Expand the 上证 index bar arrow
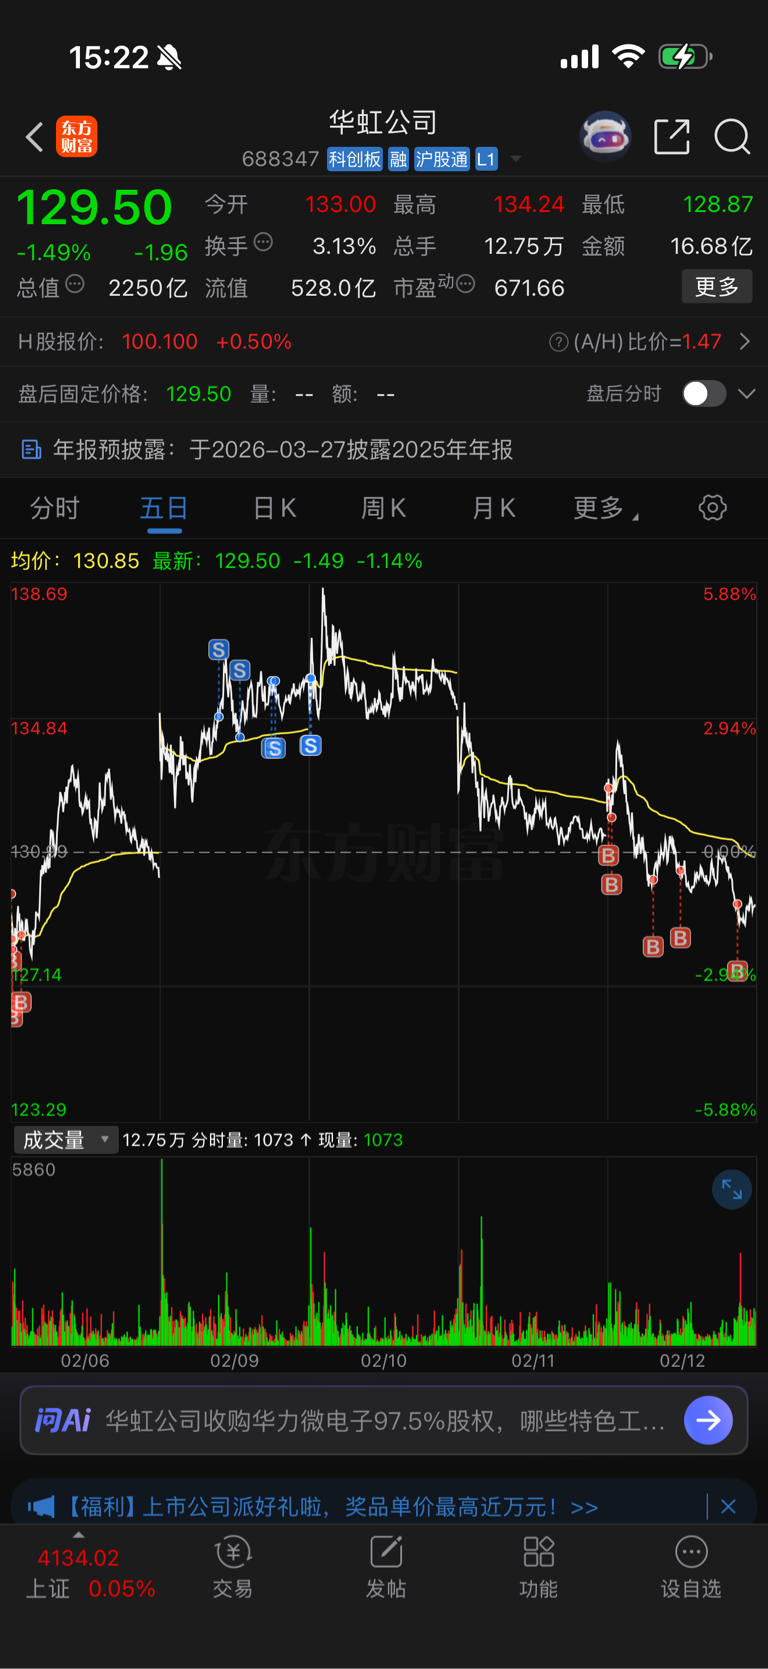The height and width of the screenshot is (1669, 768). coord(79,1535)
